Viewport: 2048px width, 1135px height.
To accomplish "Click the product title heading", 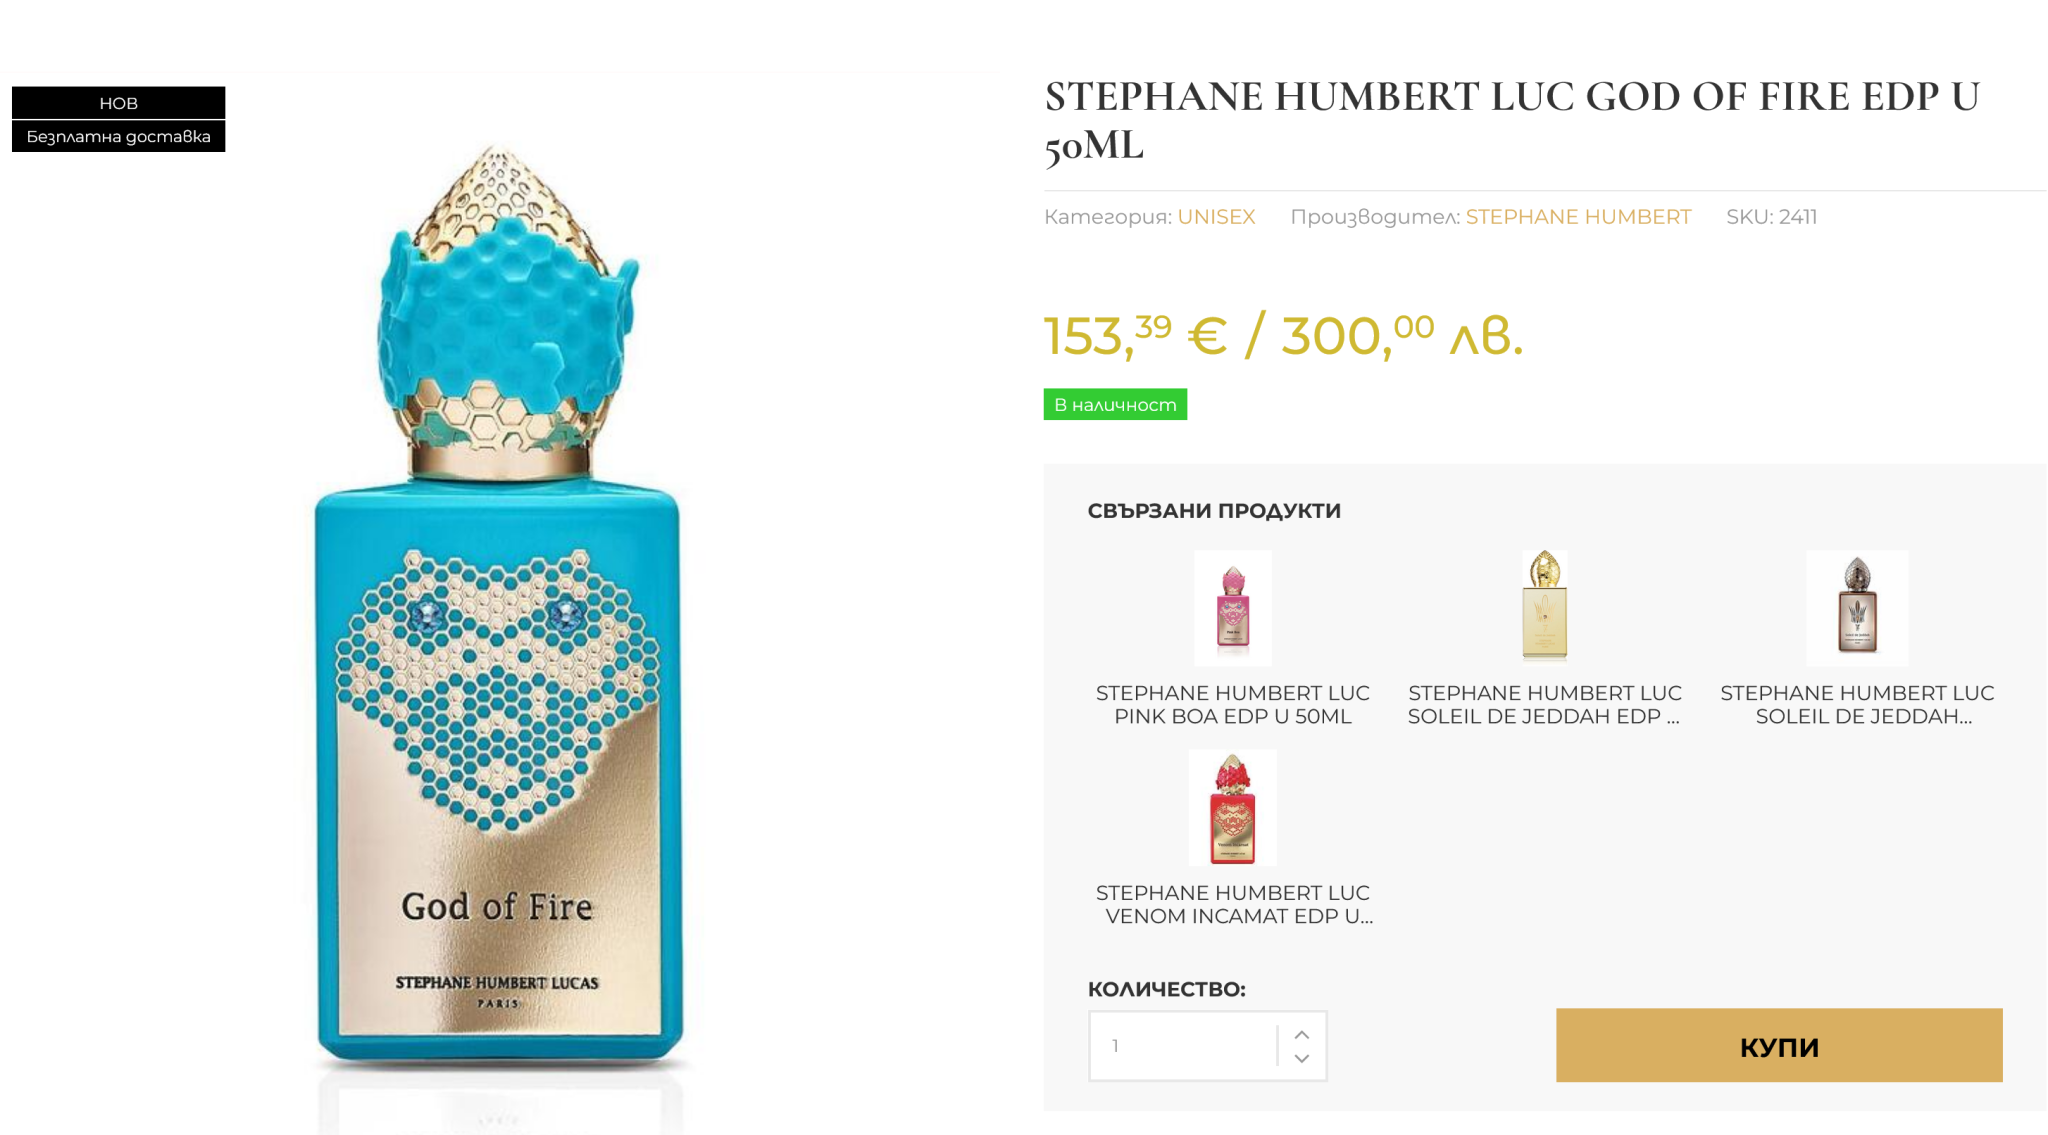I will pos(1512,121).
